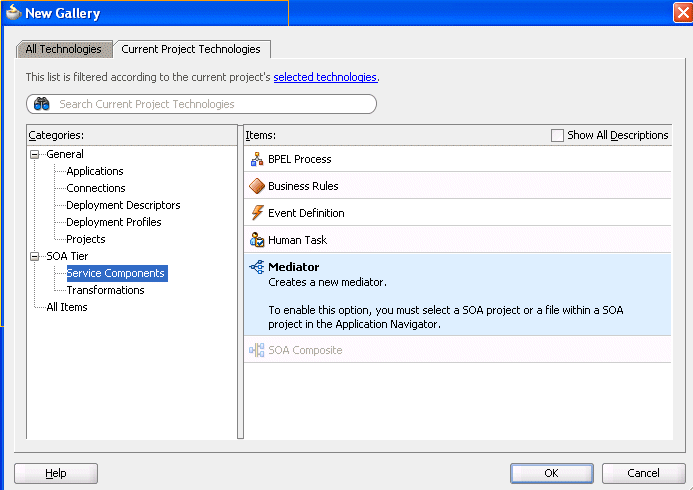Click the binoculars search icon

coord(42,104)
